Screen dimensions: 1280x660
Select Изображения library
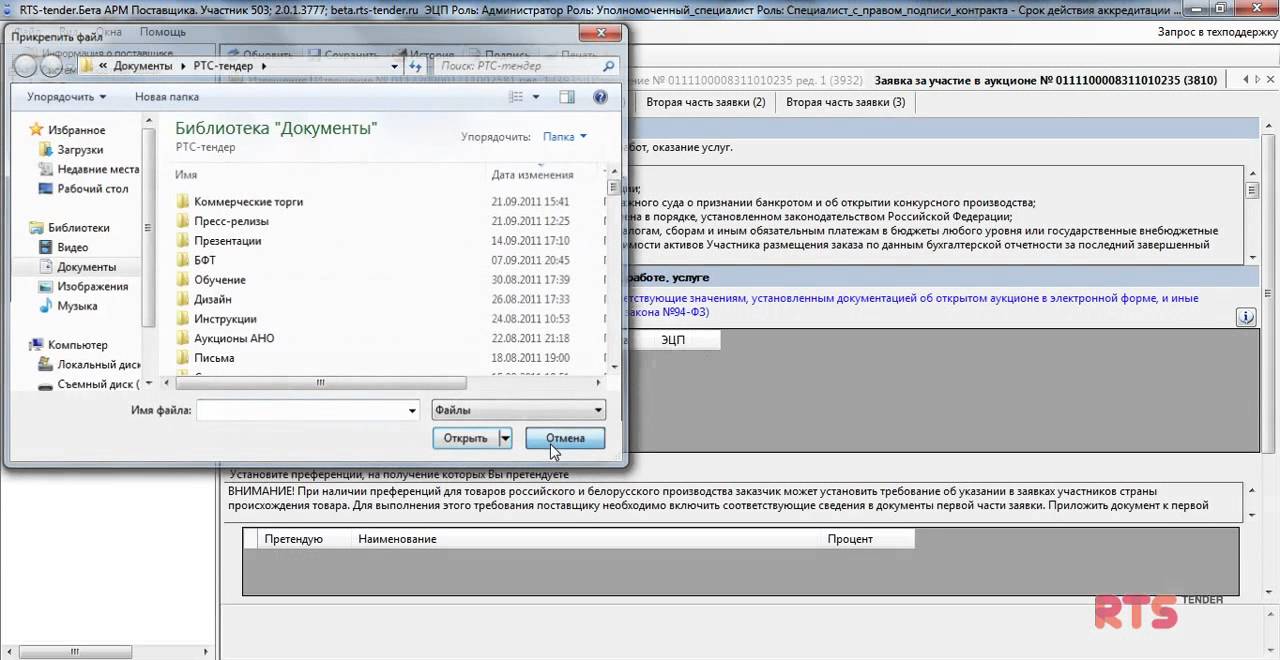pos(92,286)
